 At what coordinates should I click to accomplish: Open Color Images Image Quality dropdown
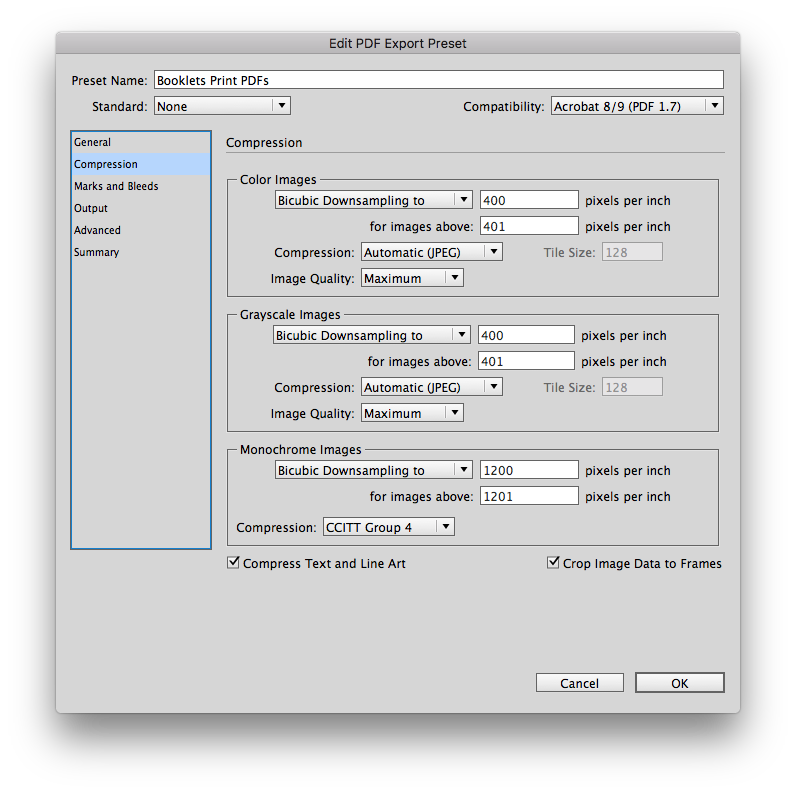[412, 278]
